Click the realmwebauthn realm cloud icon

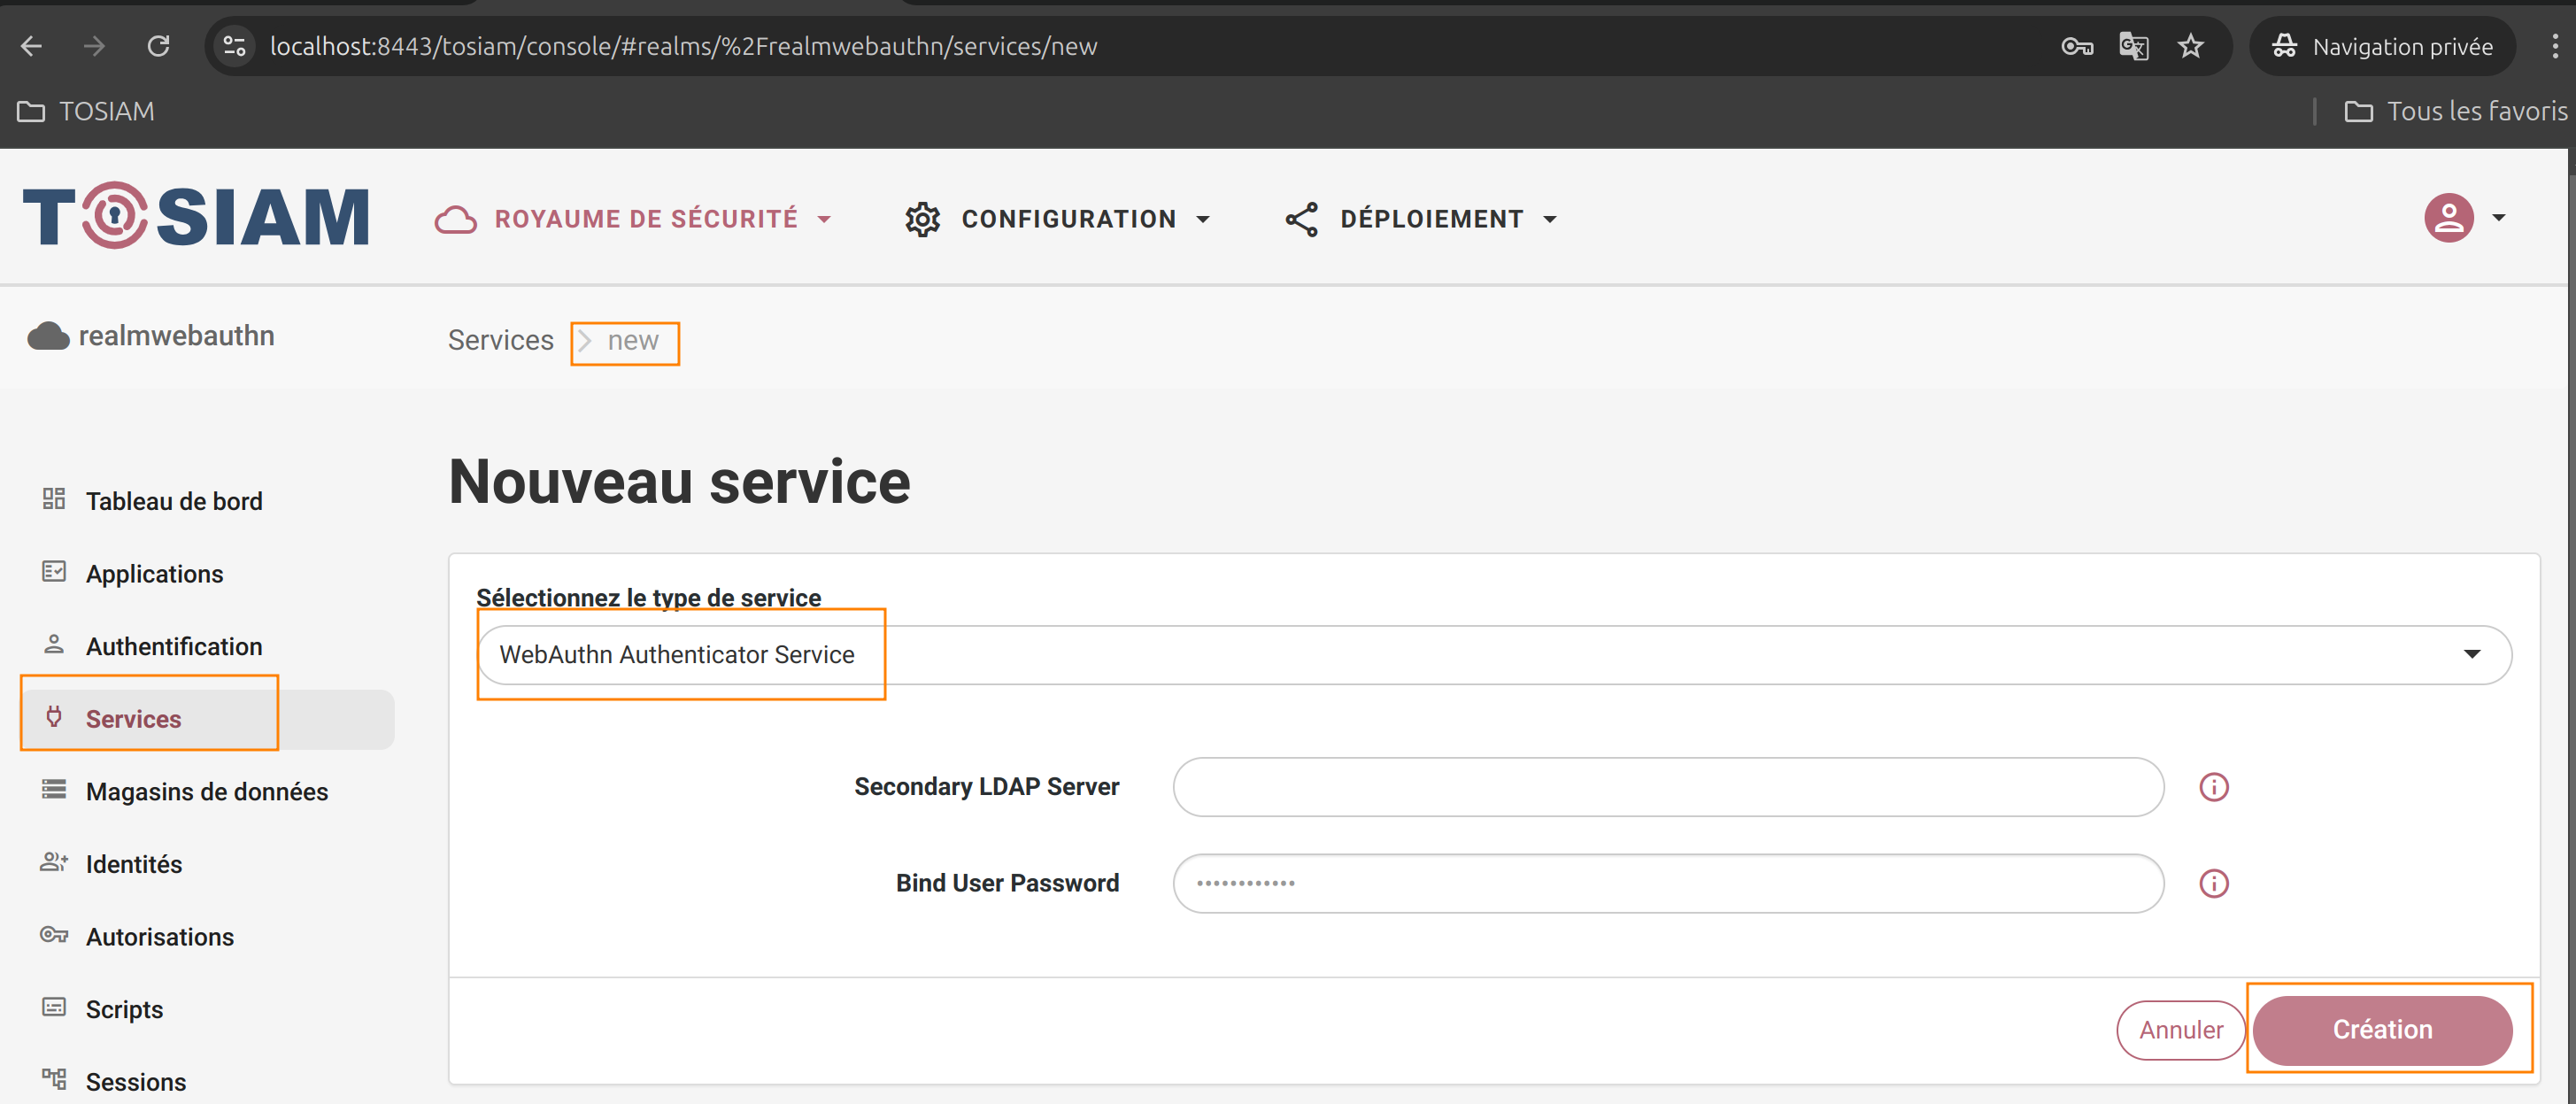48,336
